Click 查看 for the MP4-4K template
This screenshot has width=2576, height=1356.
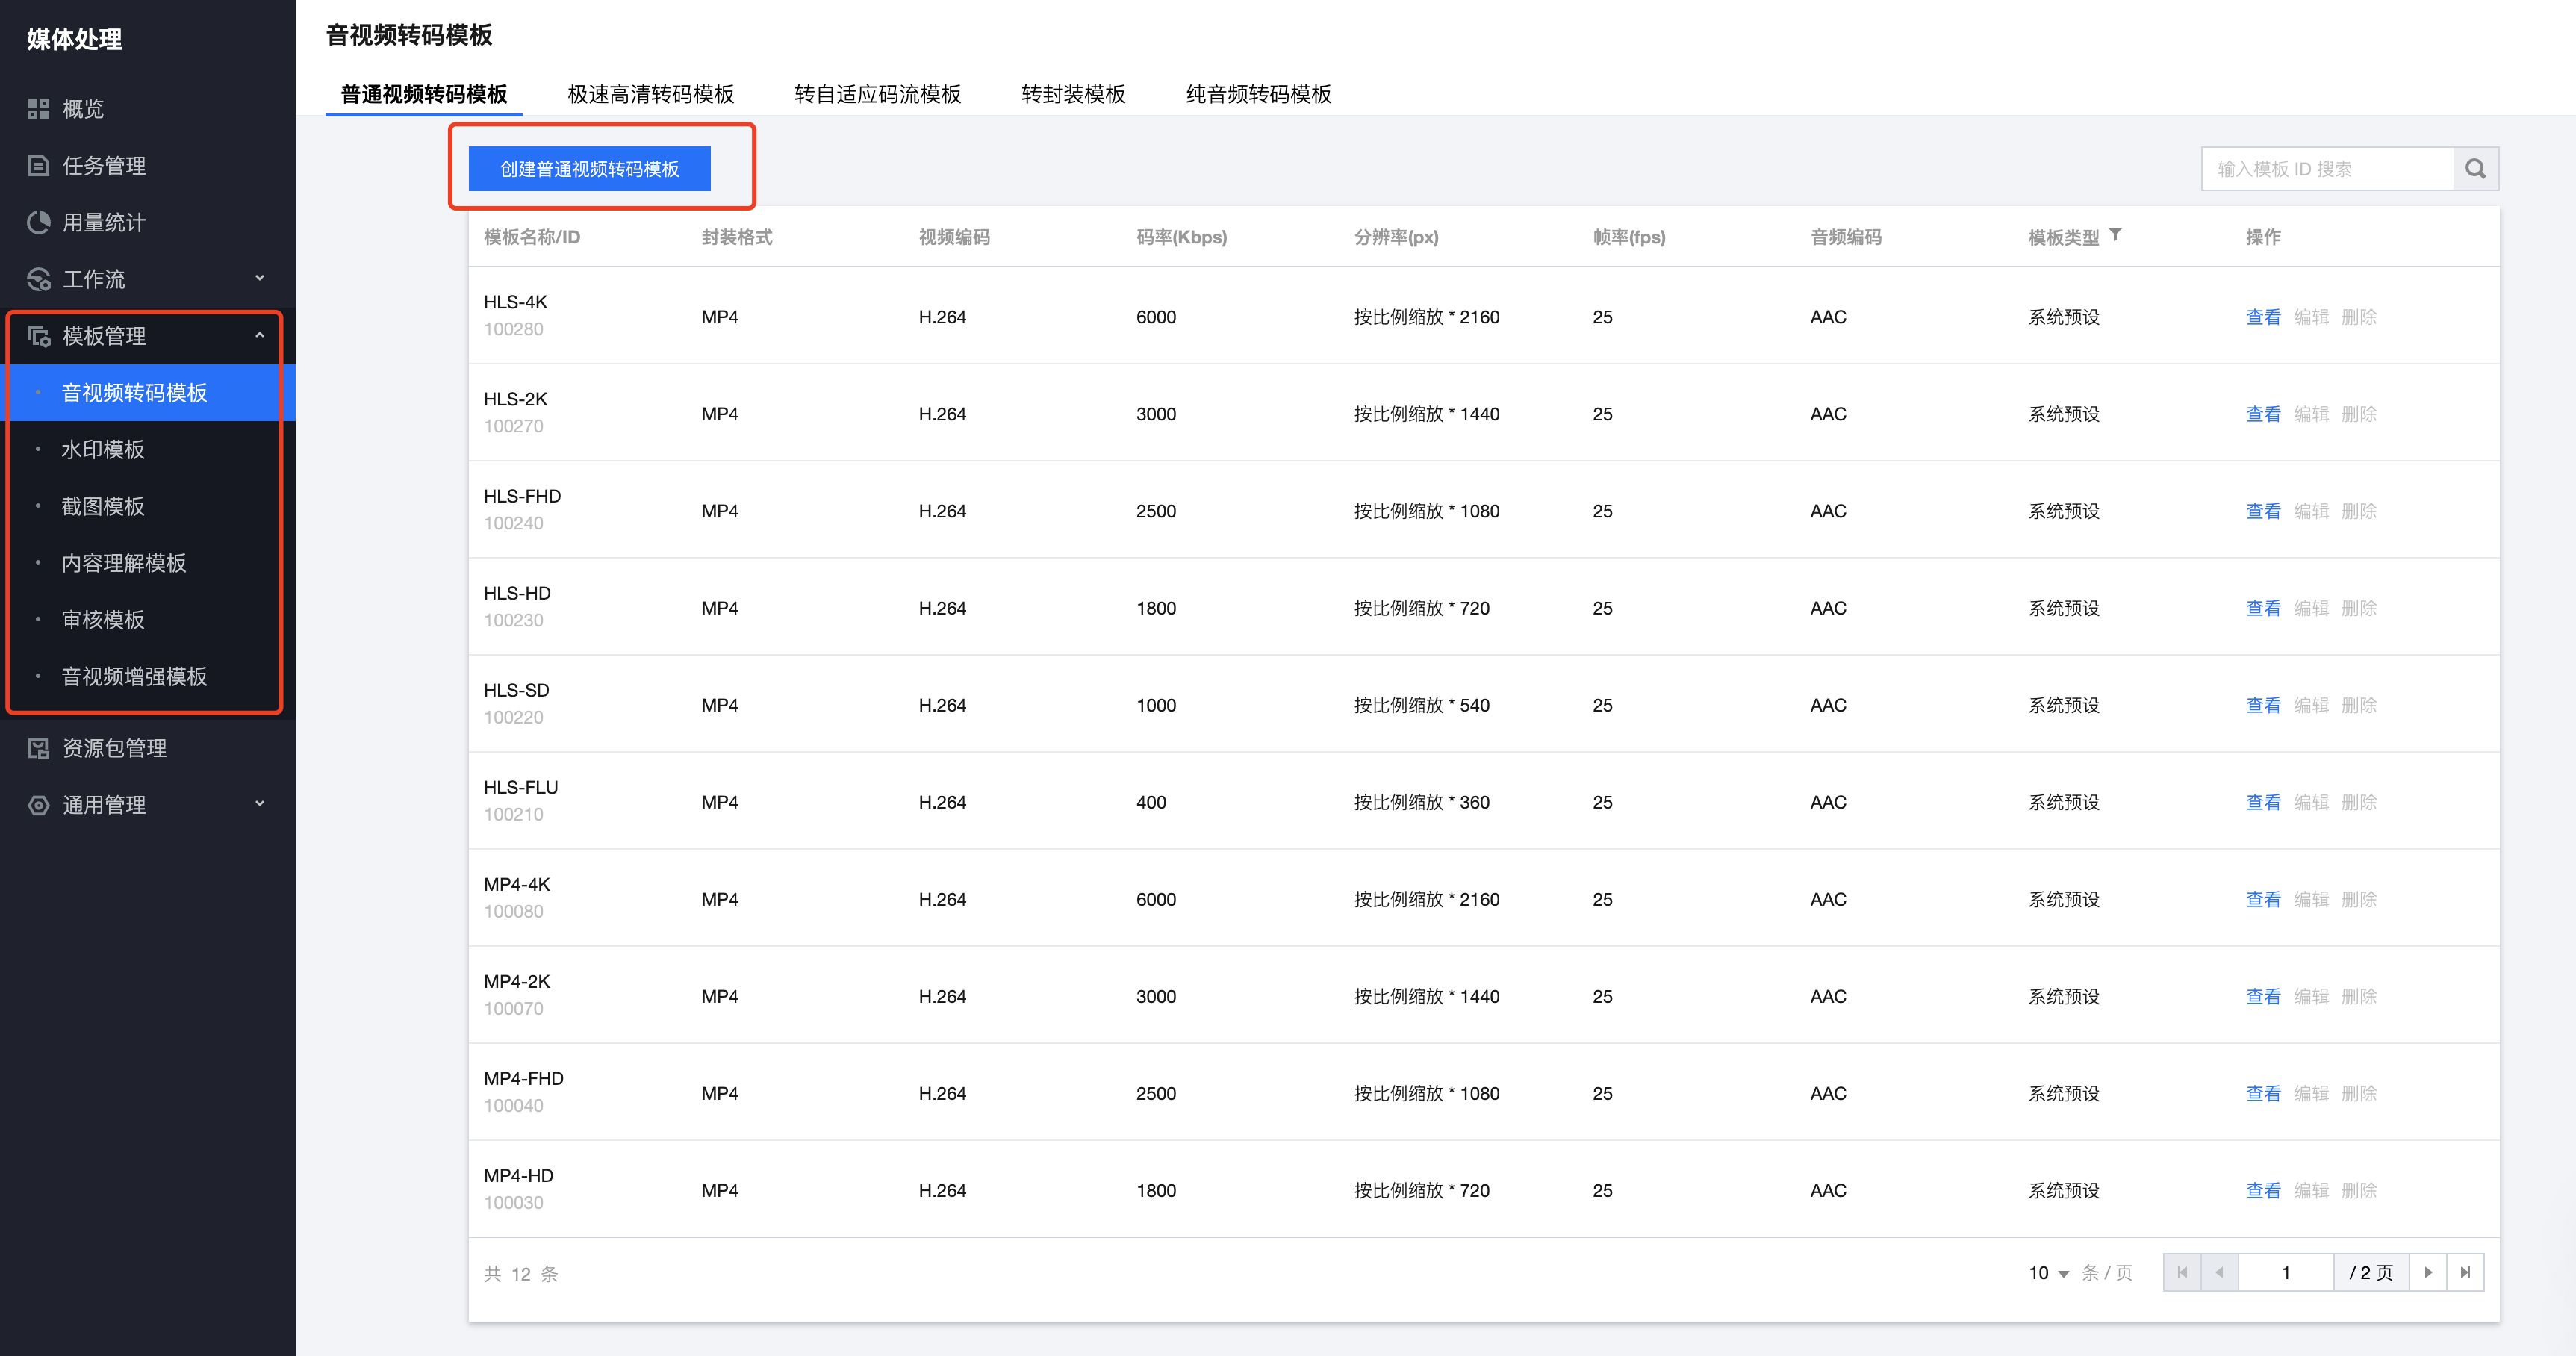[2263, 899]
